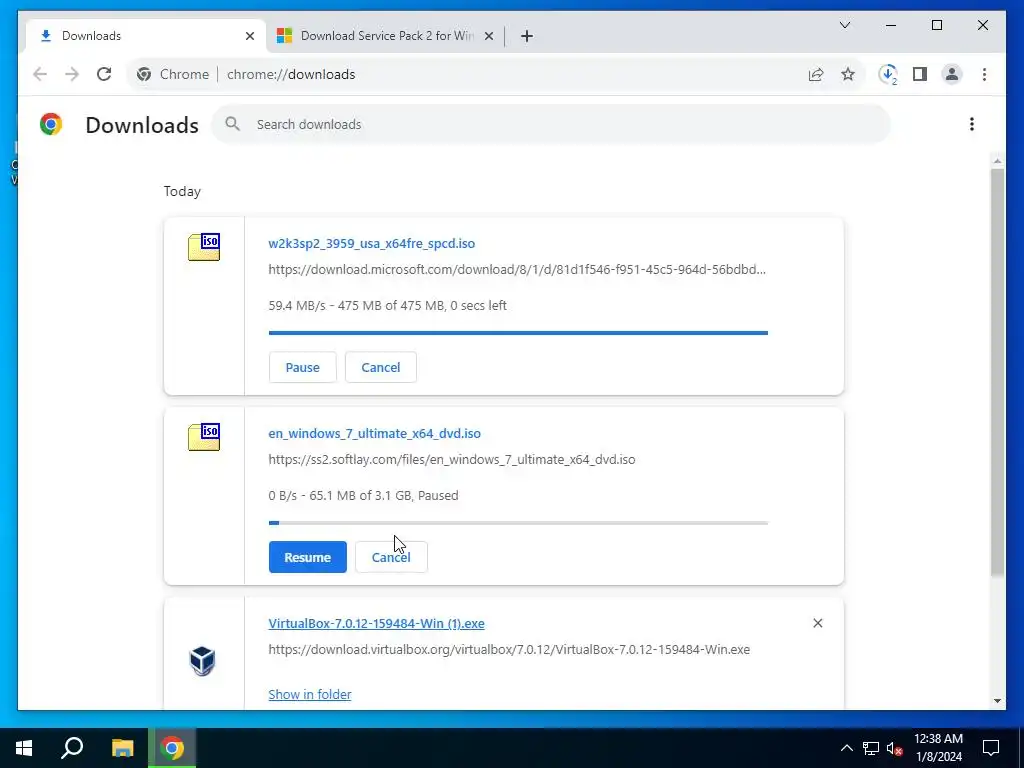1024x768 pixels.
Task: Click the Chrome site info icon in address bar
Action: [144, 74]
